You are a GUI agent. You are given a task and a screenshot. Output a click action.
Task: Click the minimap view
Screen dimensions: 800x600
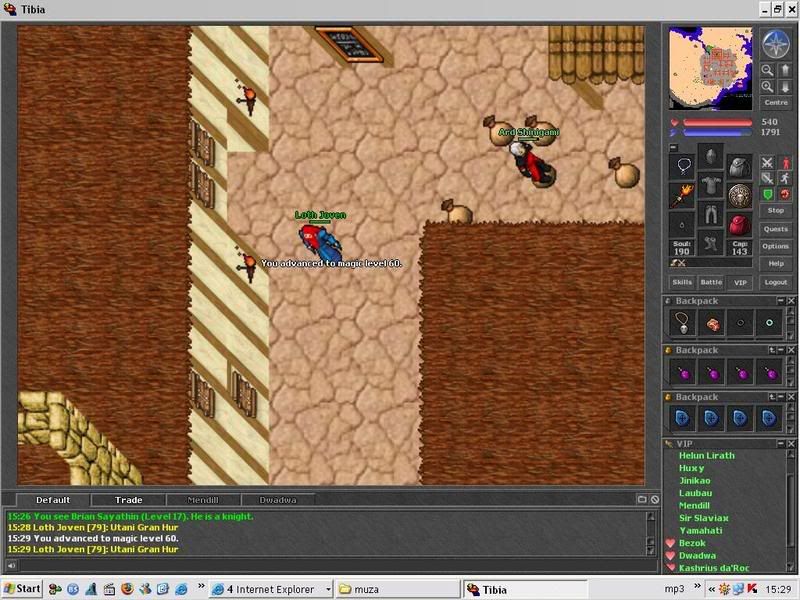point(710,68)
